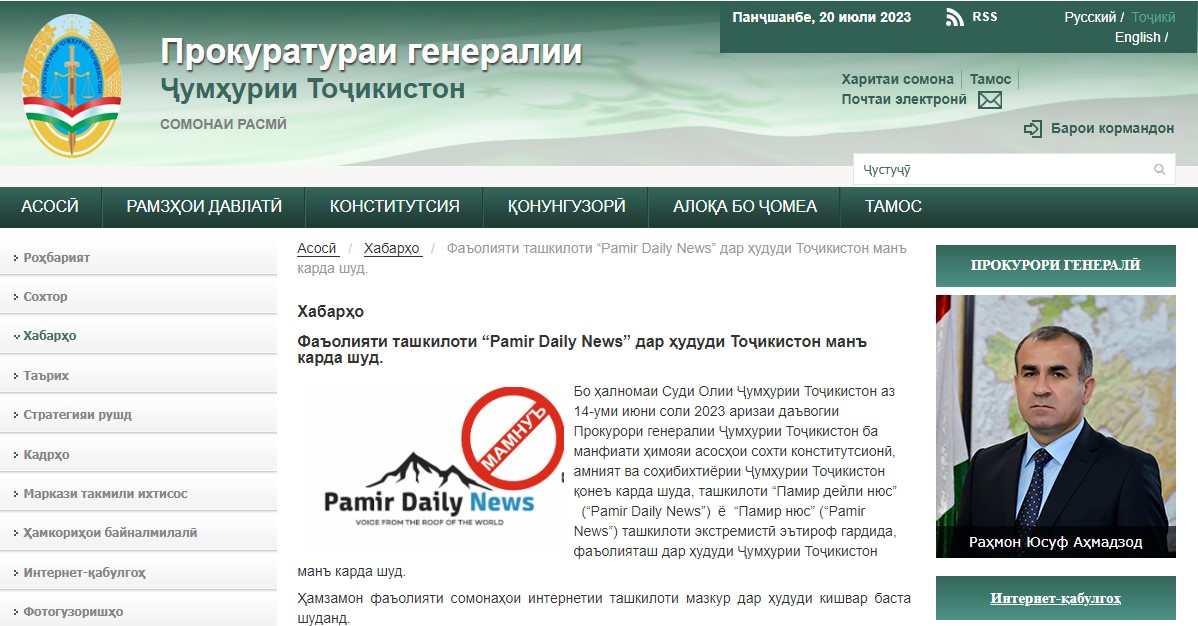Open АЛОҚА БО ҶОМЕА navigation item
Image resolution: width=1198 pixels, height=626 pixels.
coord(745,206)
